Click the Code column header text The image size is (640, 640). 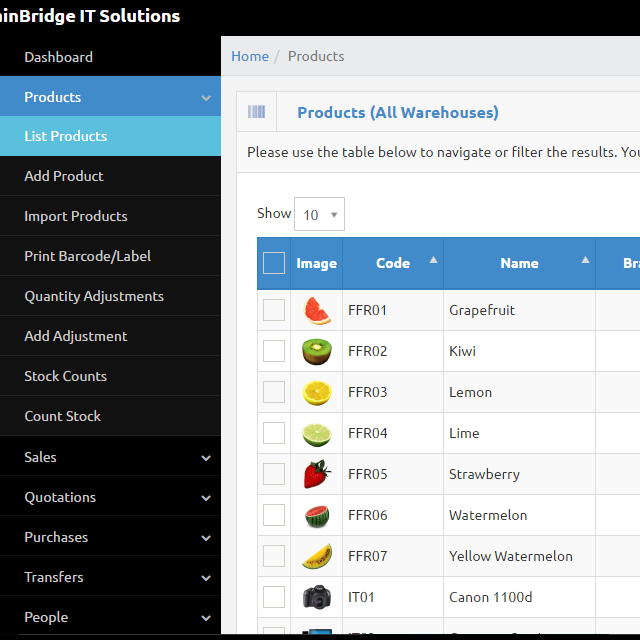pos(393,263)
